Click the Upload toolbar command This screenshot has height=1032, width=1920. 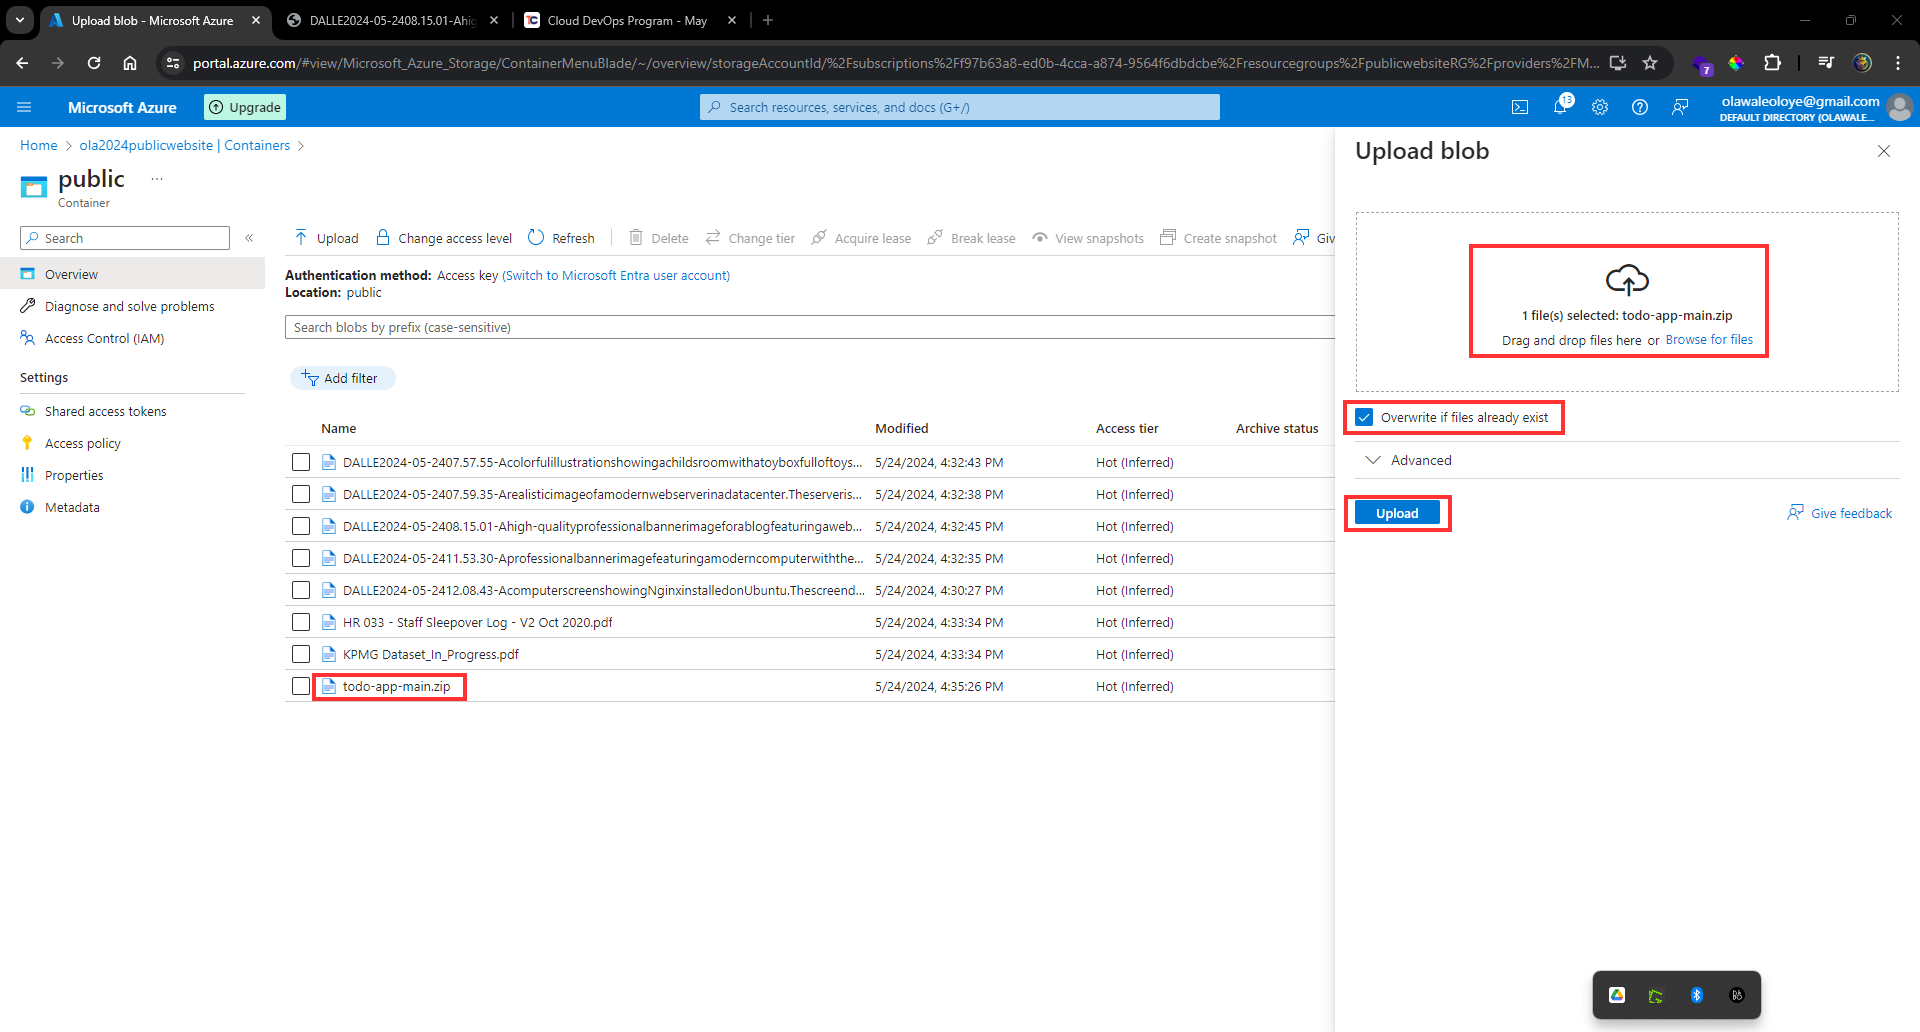click(326, 238)
